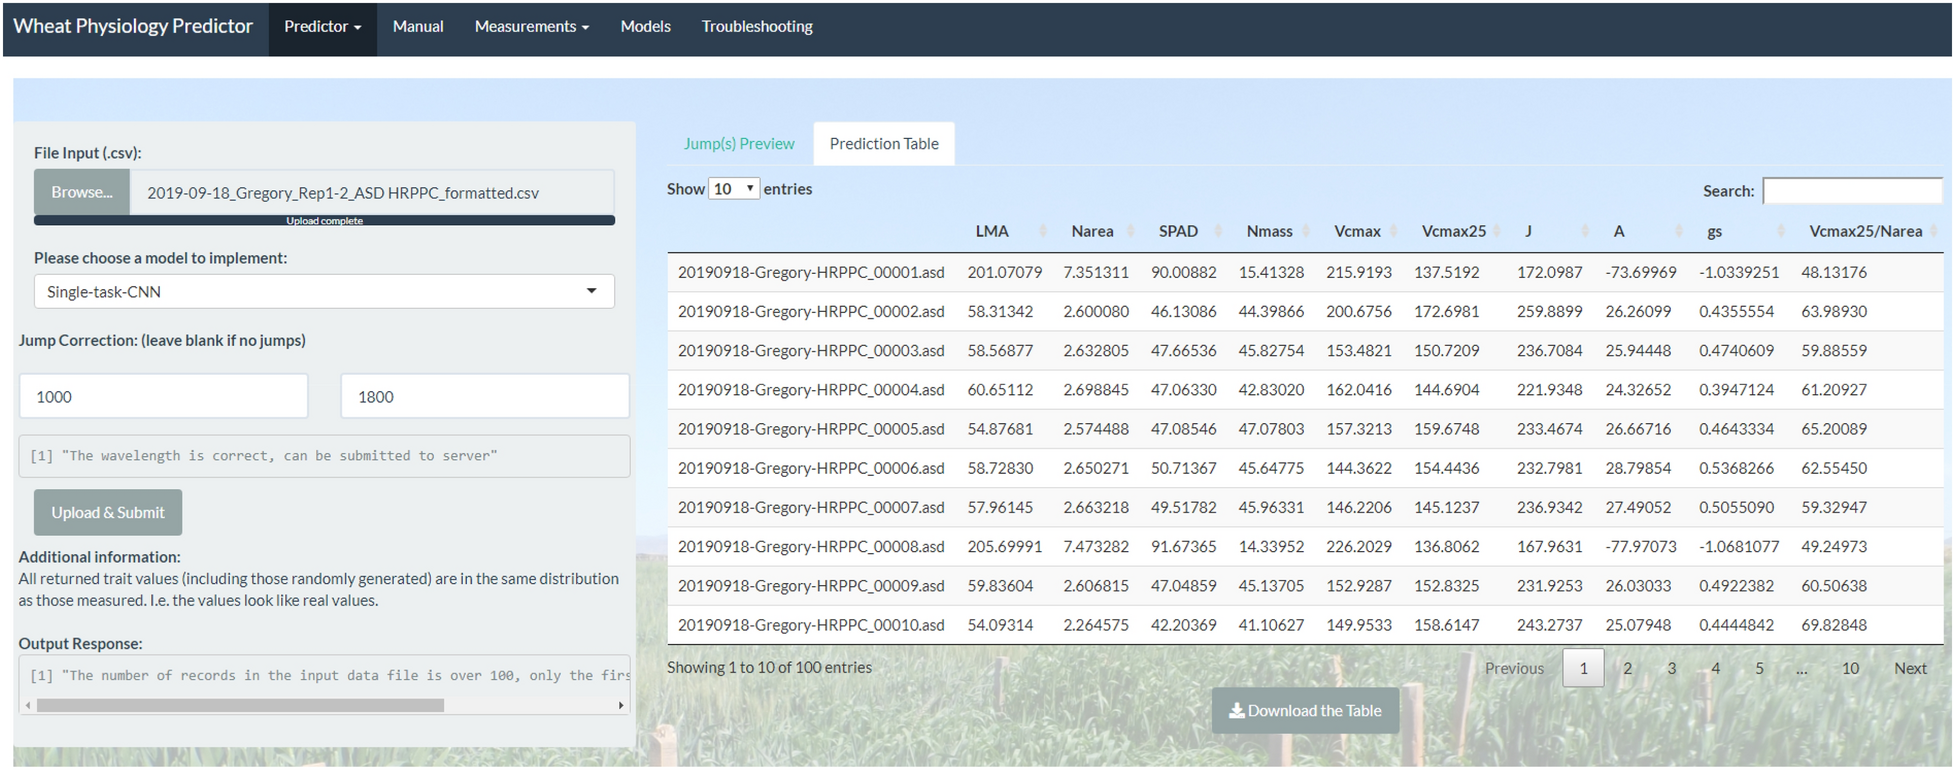Click the A value -77.97073

(x=1641, y=546)
